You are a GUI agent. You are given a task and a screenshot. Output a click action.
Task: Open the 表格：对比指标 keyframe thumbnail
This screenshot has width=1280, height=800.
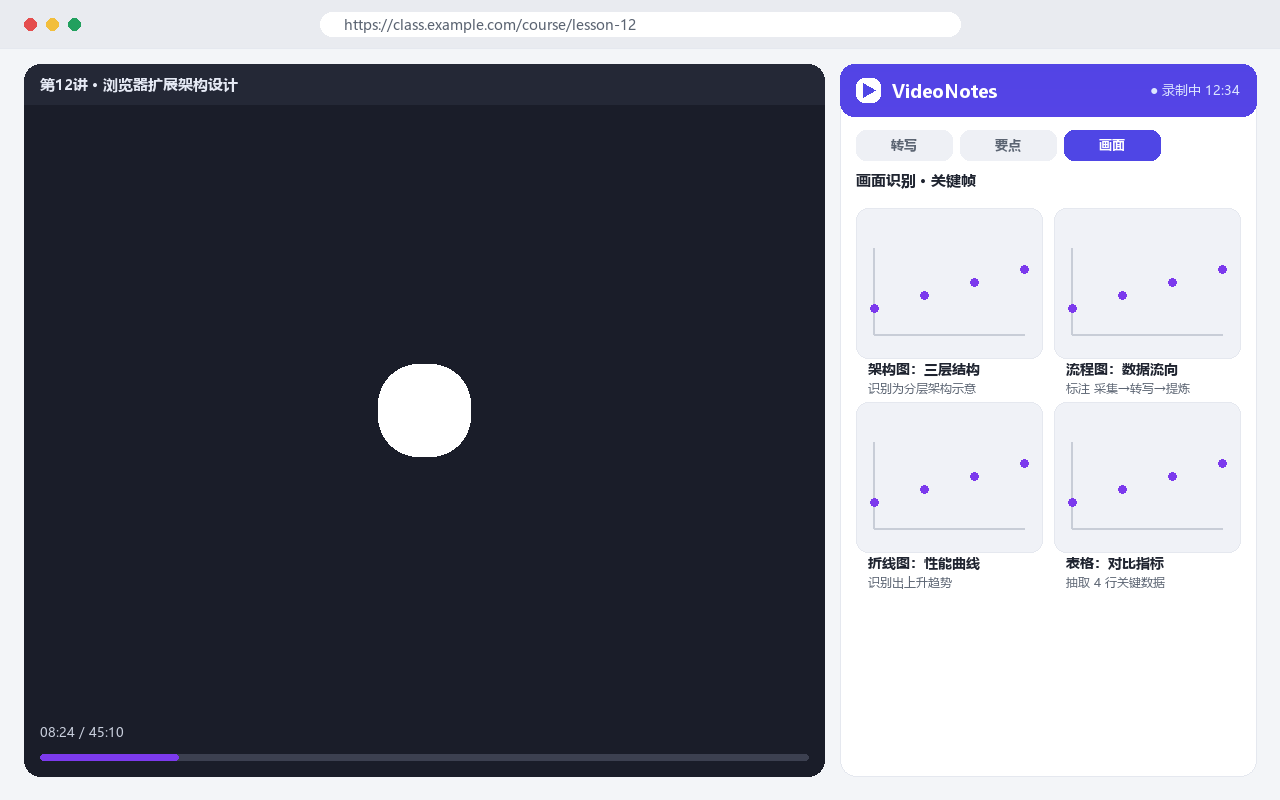tap(1147, 477)
